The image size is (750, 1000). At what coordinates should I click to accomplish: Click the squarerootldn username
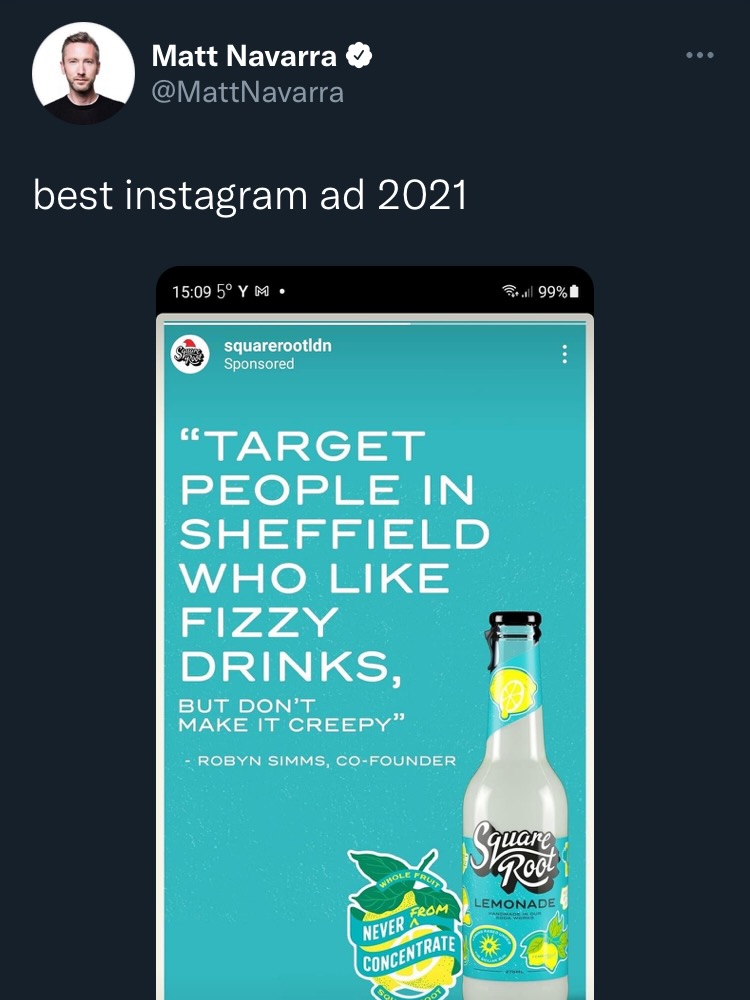click(x=277, y=345)
